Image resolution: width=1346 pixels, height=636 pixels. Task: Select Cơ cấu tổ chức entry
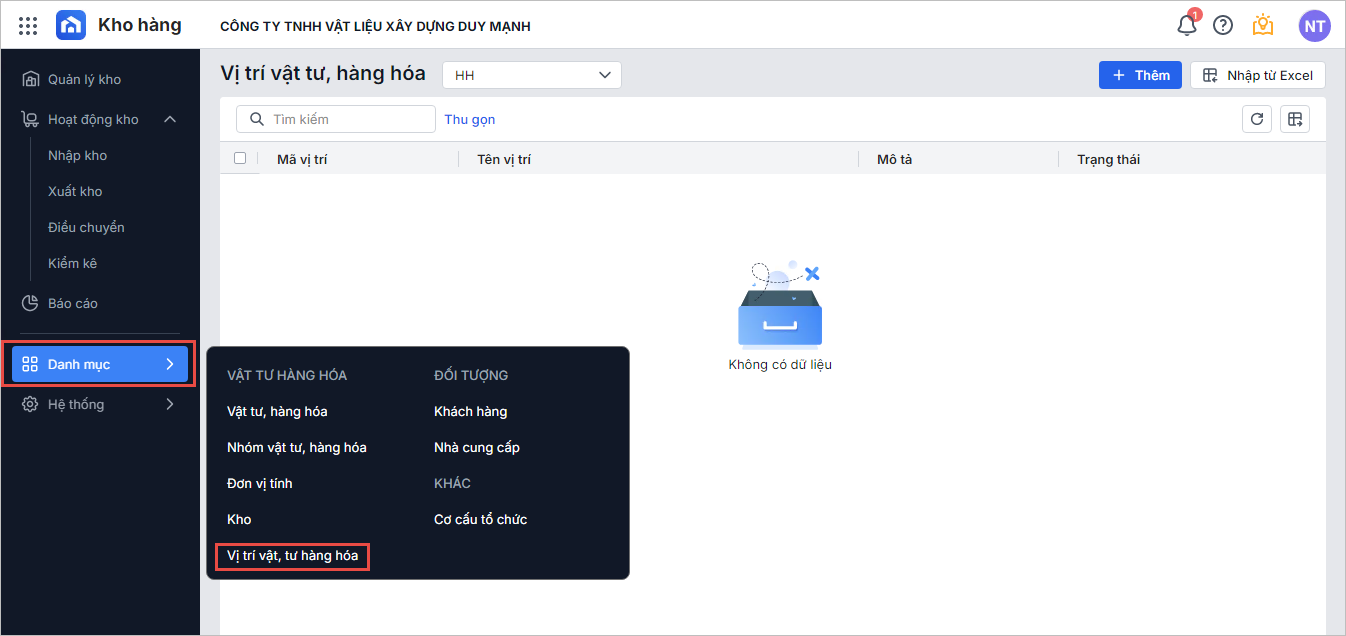click(x=480, y=519)
